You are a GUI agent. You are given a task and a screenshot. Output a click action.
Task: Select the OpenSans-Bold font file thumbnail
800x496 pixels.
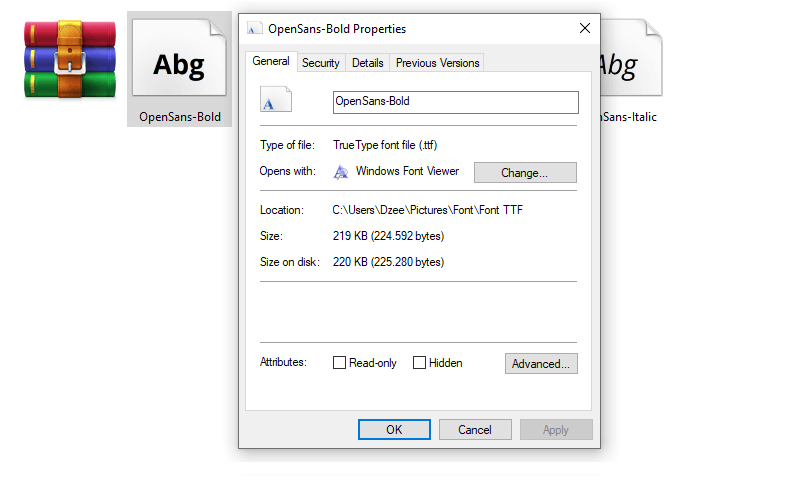coord(179,58)
